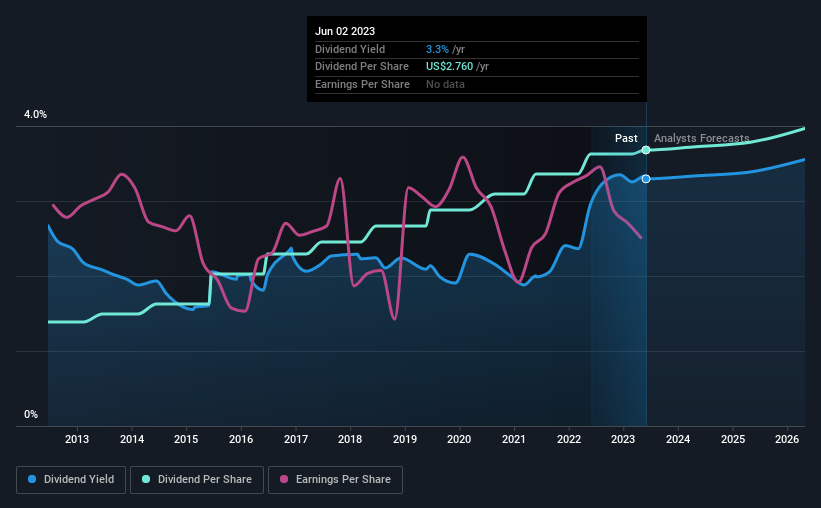Click the blue Dividend Yield legend dot
821x508 pixels.
32,479
